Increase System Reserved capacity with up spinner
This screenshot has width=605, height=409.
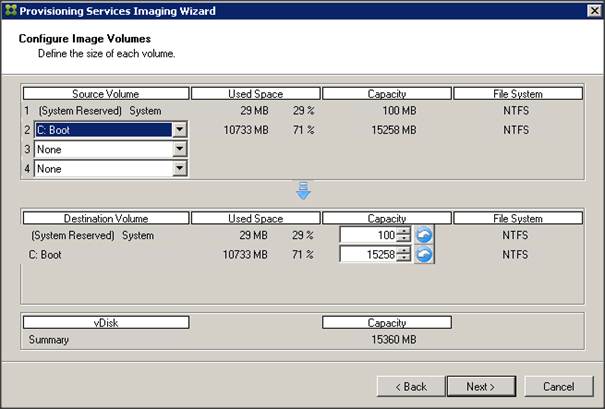404,231
